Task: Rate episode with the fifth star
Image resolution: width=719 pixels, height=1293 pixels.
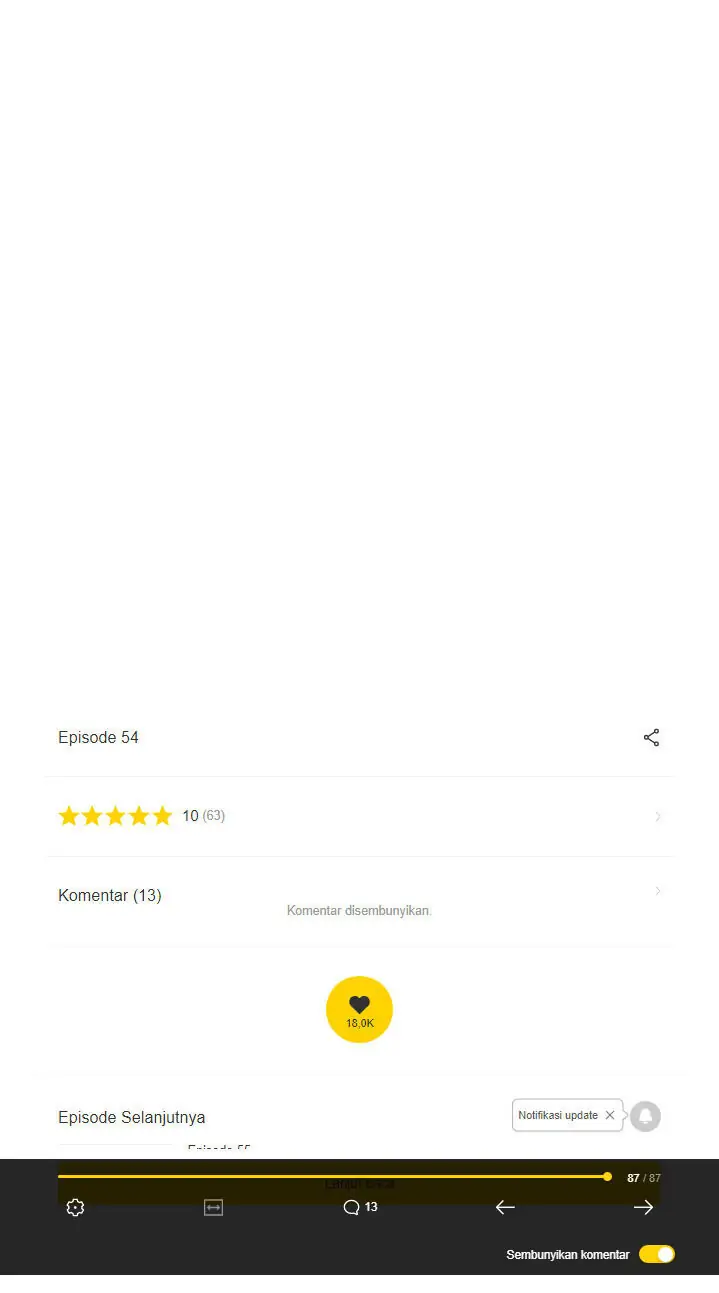Action: click(x=162, y=816)
